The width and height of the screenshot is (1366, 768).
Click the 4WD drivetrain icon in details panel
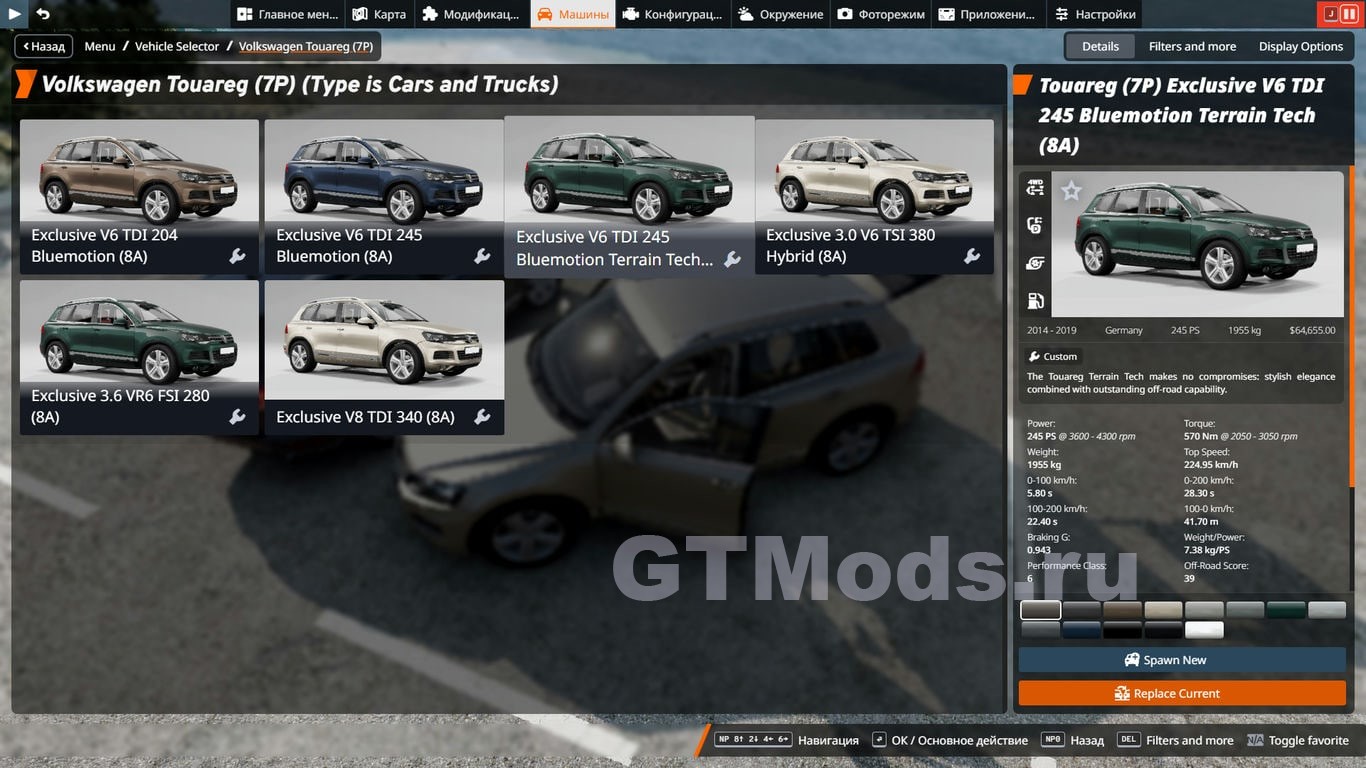point(1035,188)
